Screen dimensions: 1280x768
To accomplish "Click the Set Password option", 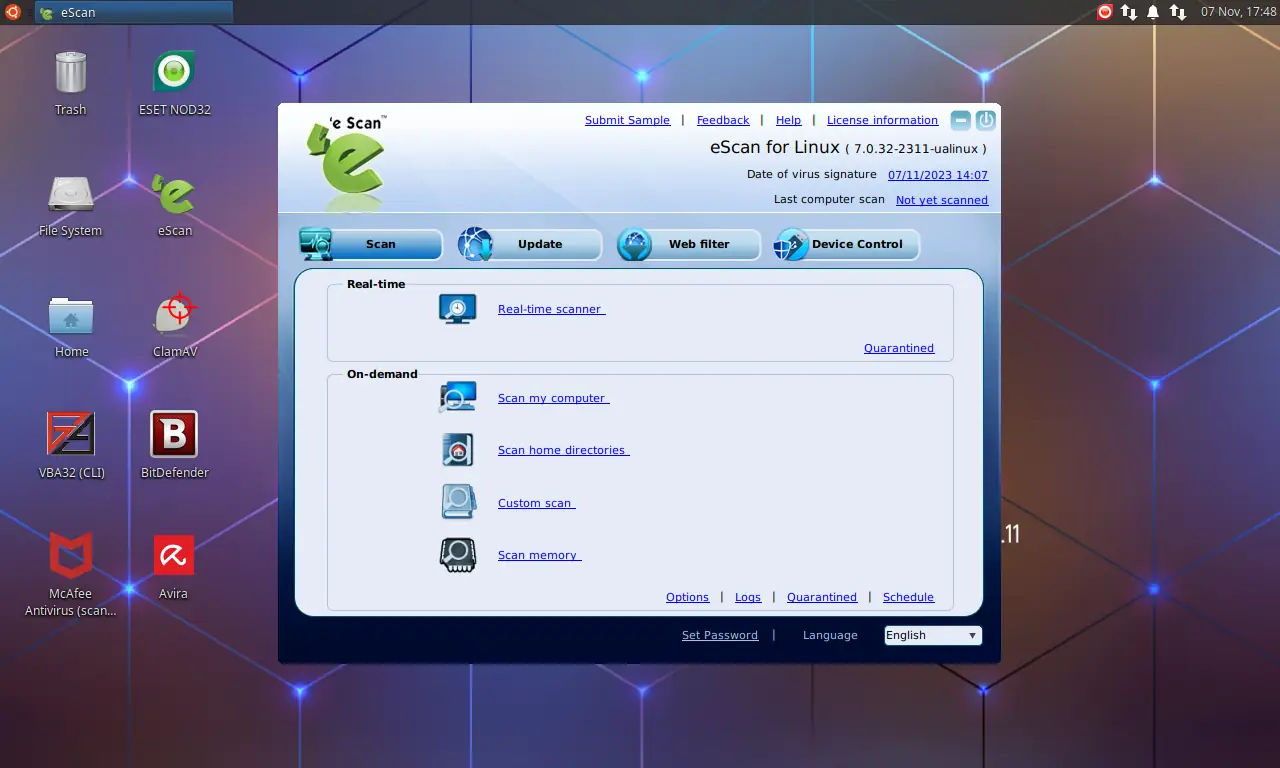I will tap(719, 635).
